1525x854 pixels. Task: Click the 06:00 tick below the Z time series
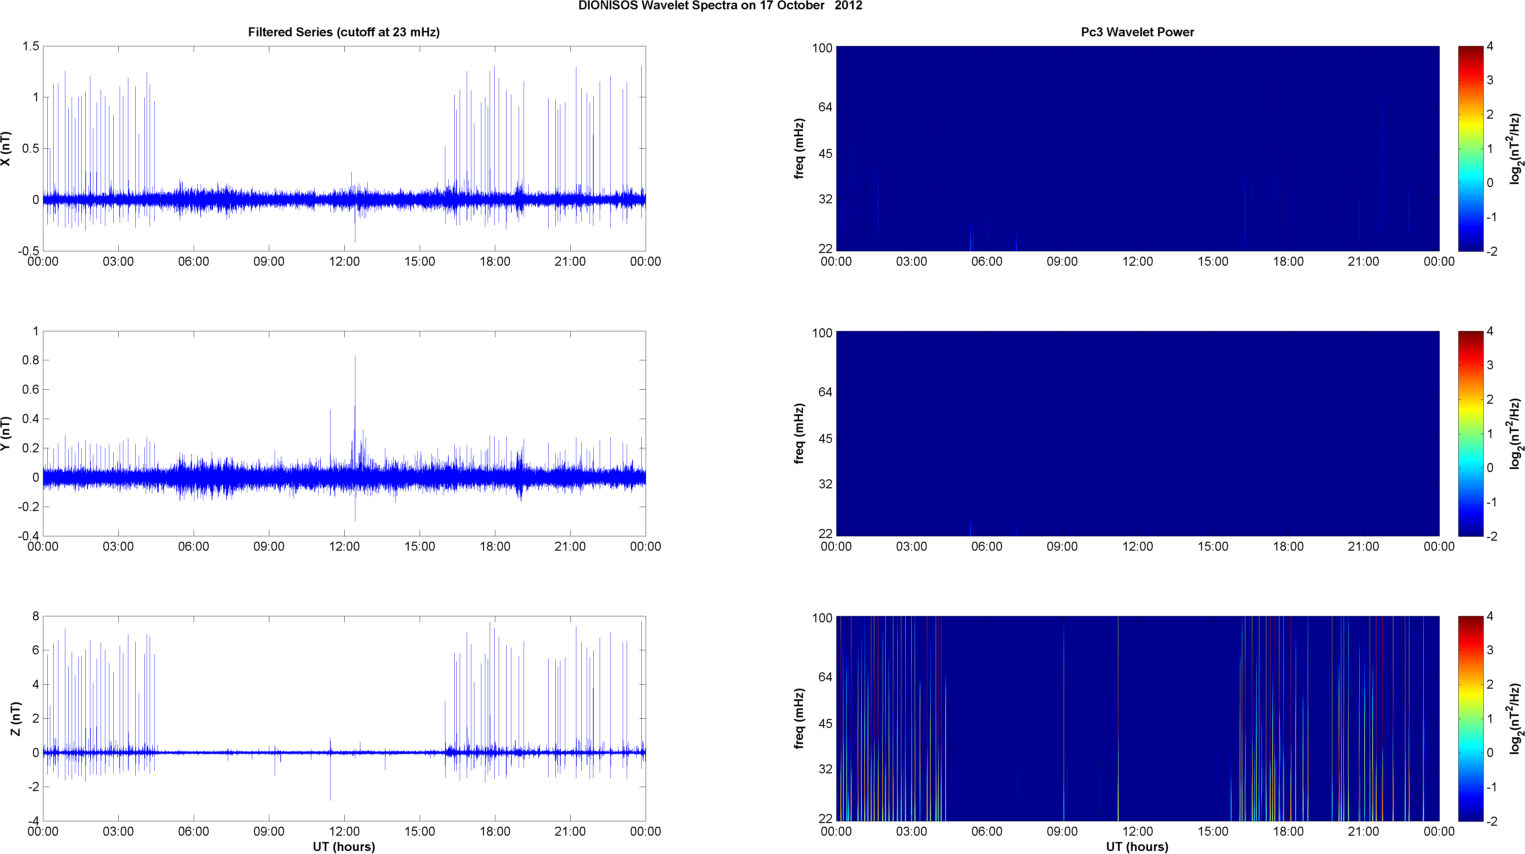(x=193, y=832)
